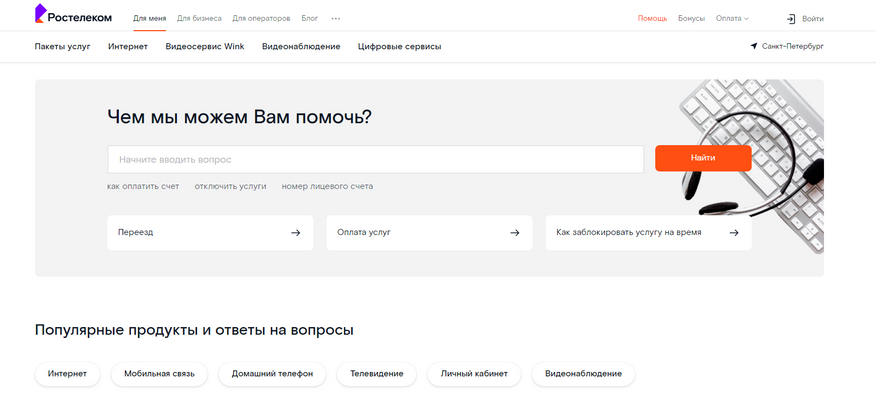Image resolution: width=876 pixels, height=406 pixels.
Task: Open Для операторов section
Action: (x=261, y=18)
